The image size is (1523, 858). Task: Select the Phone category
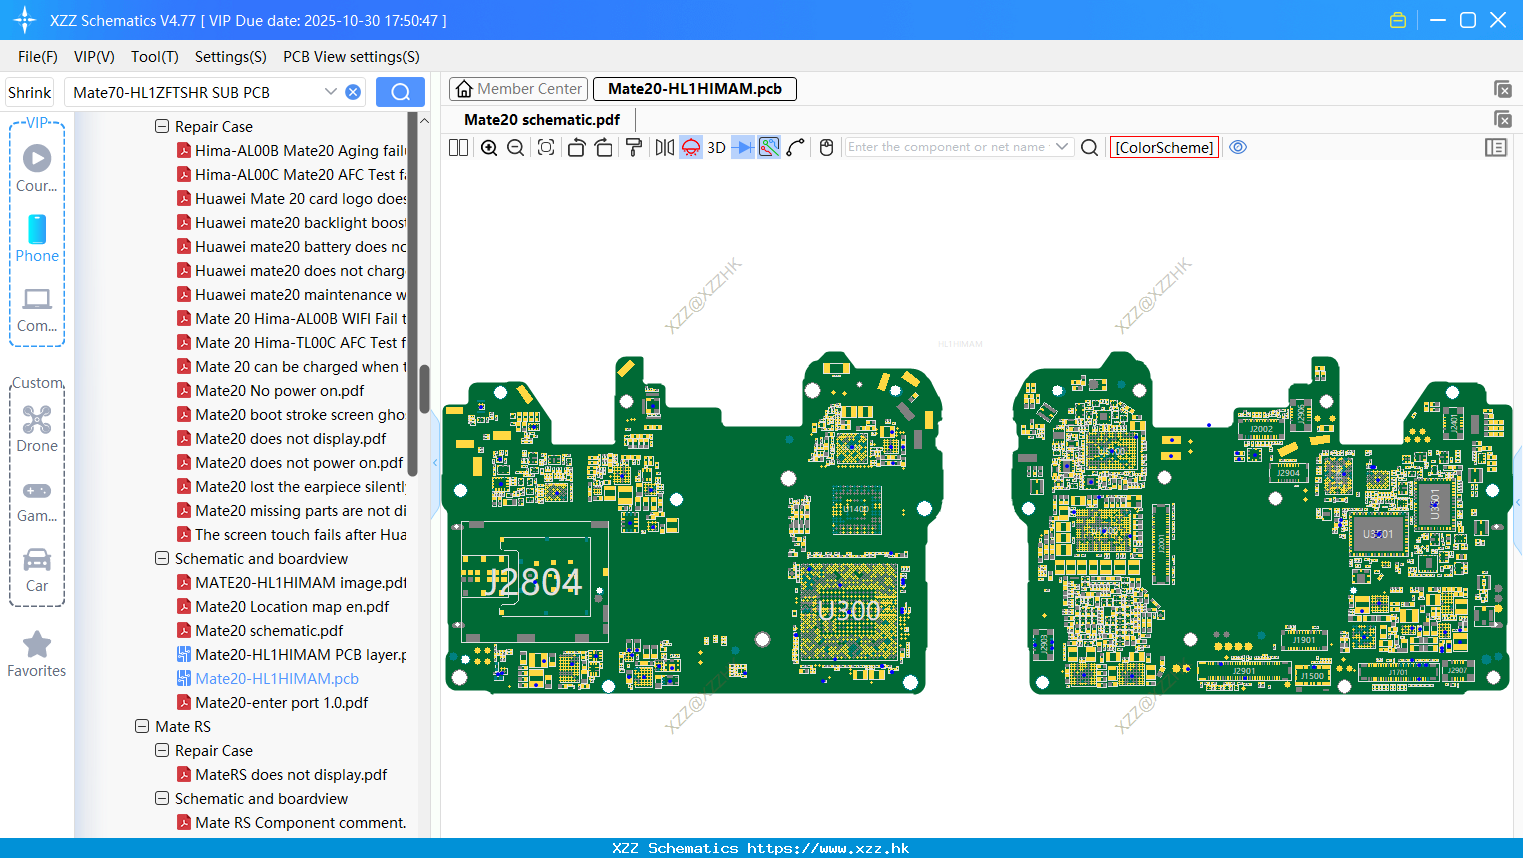tap(37, 238)
